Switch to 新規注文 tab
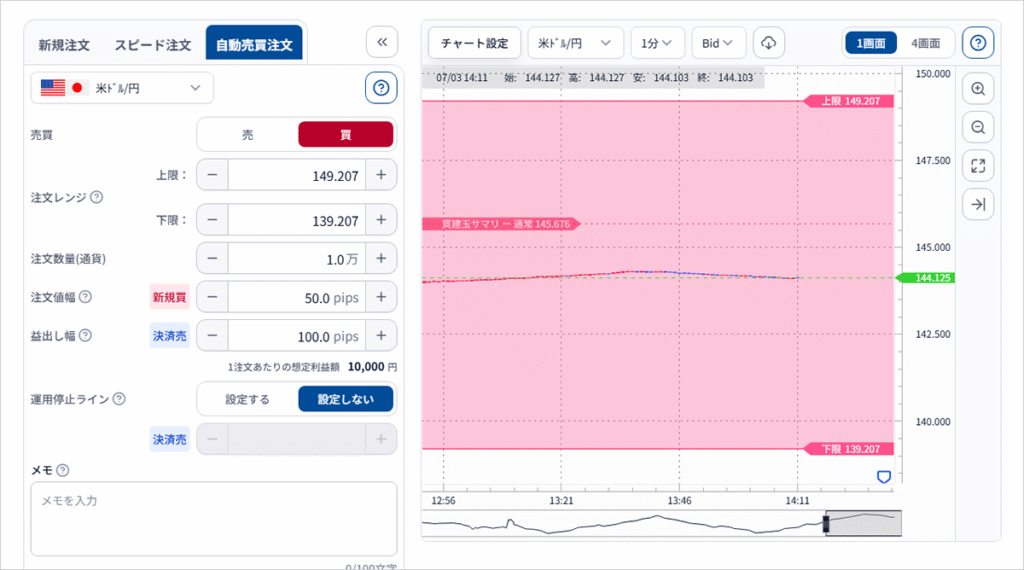Screen dimensions: 1024x570 pos(64,45)
